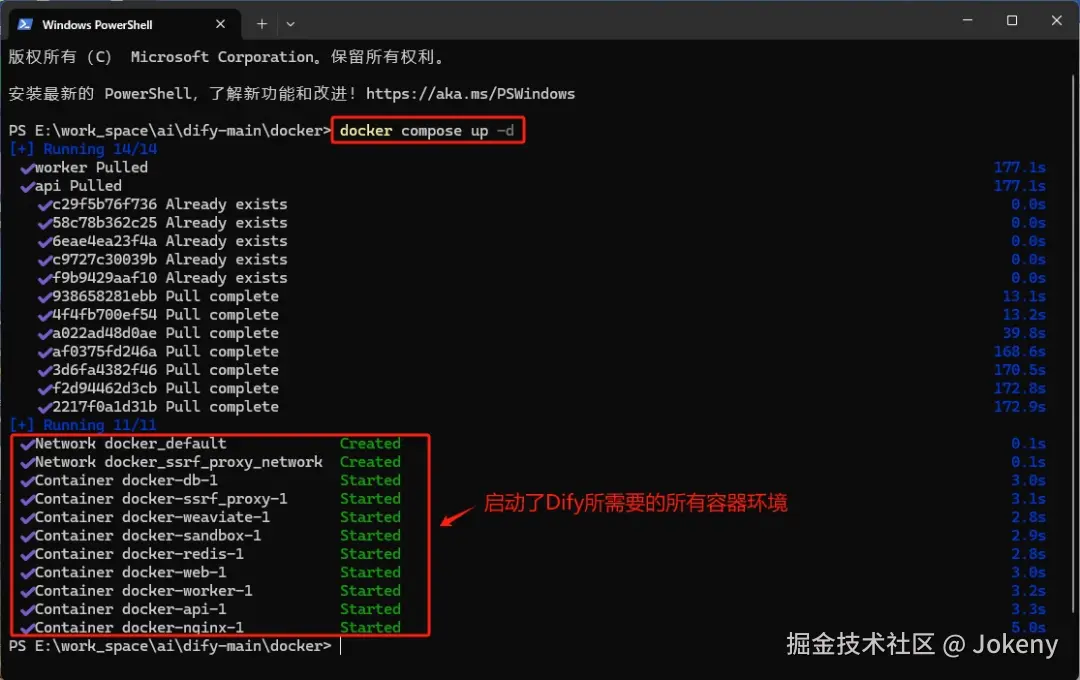Click the 'Started' status for docker-redis-1

[x=370, y=554]
